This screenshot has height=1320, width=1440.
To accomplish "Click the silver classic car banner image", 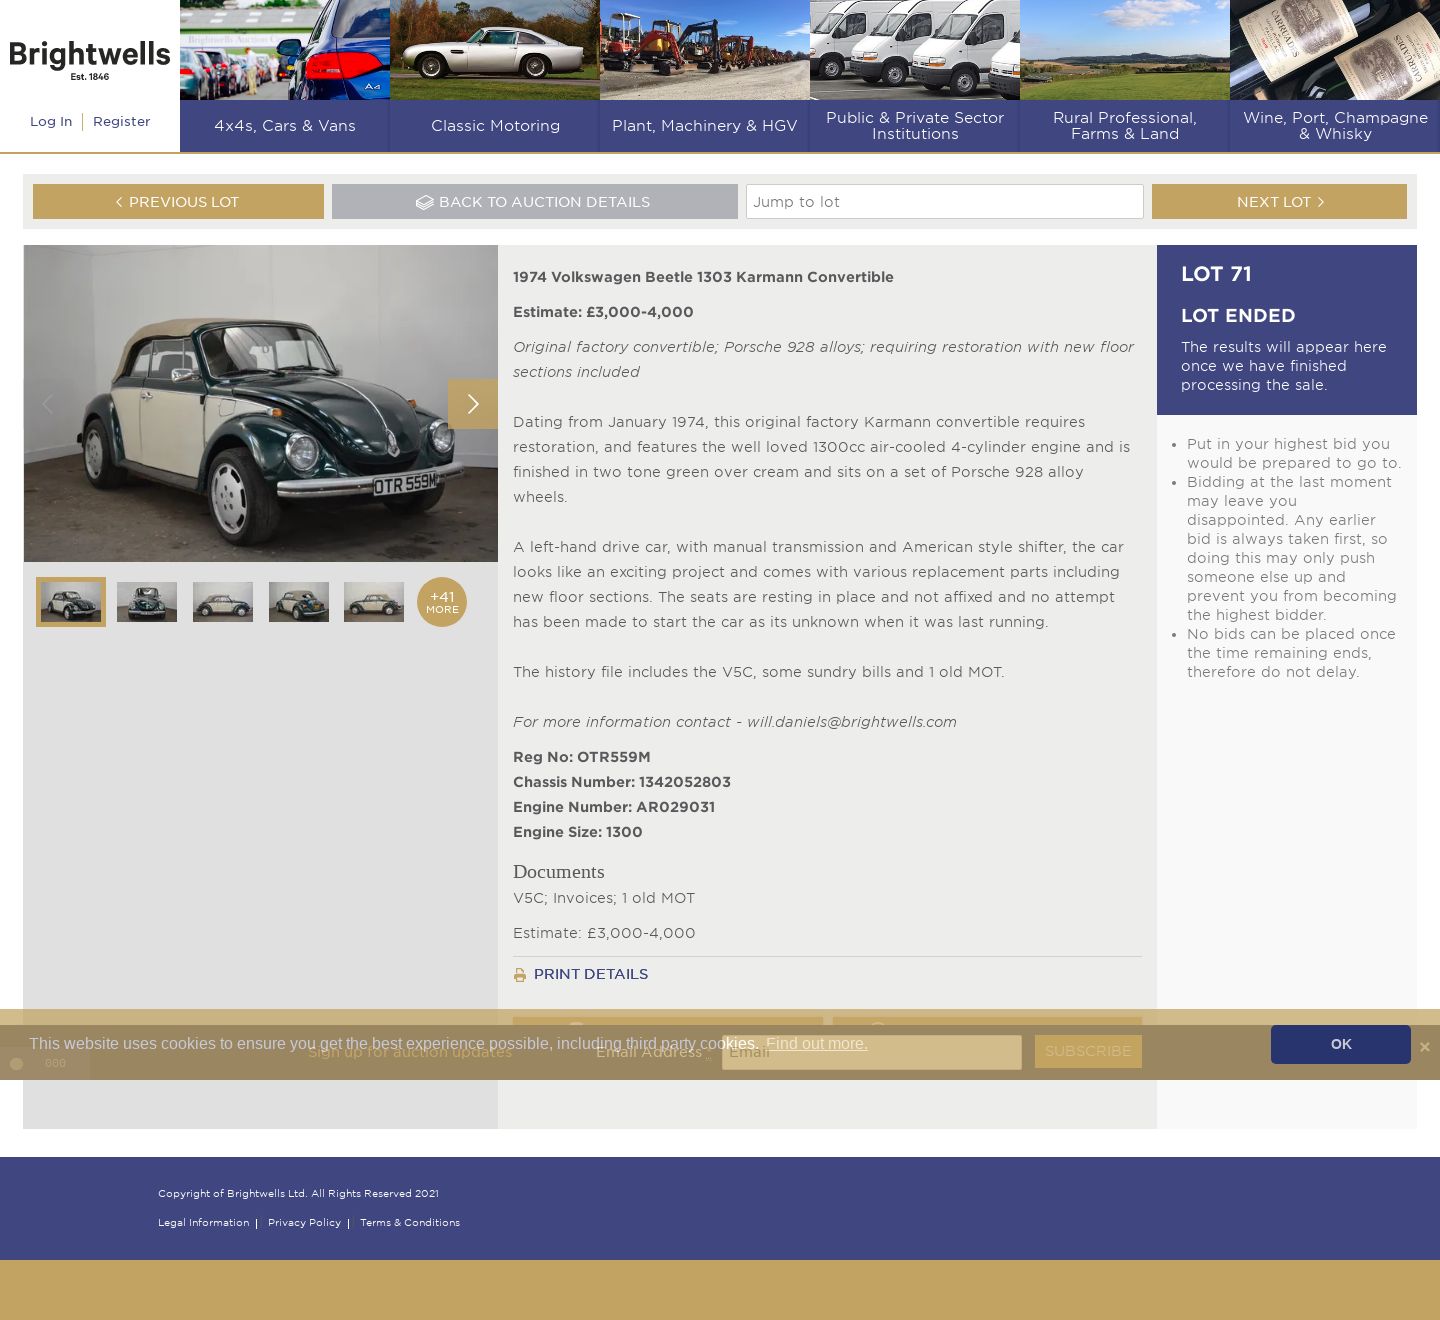I will pos(495,50).
